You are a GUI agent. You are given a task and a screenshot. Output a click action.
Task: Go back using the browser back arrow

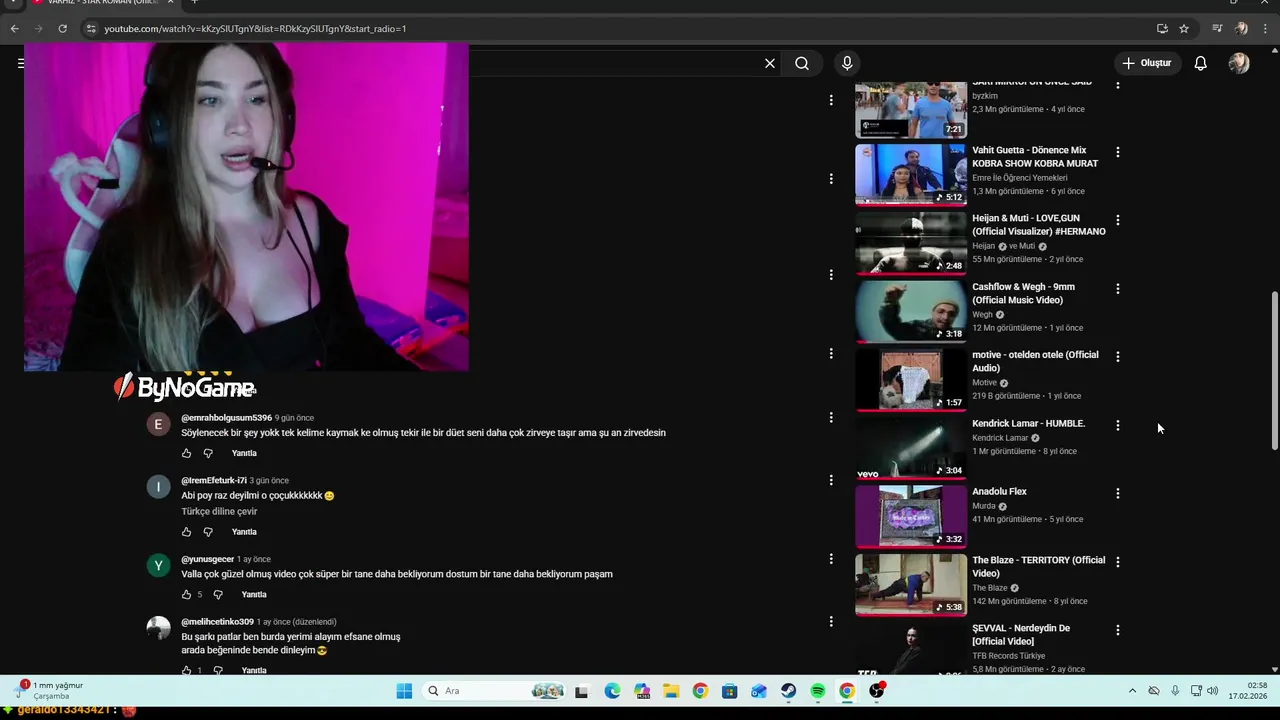[x=14, y=29]
